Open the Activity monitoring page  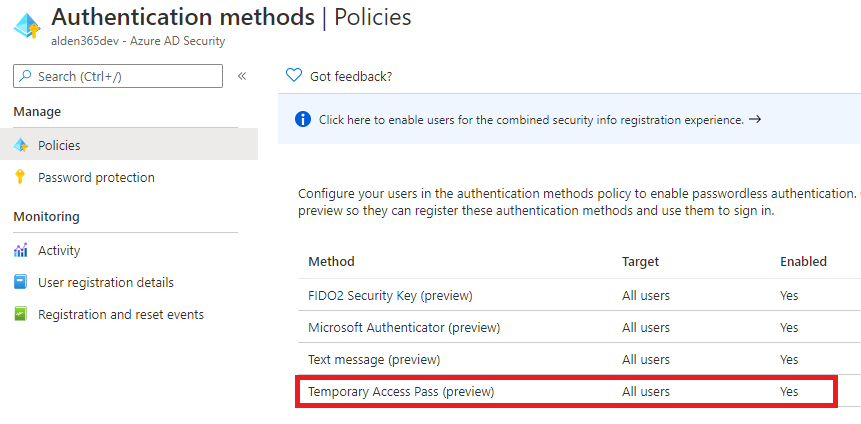[59, 251]
